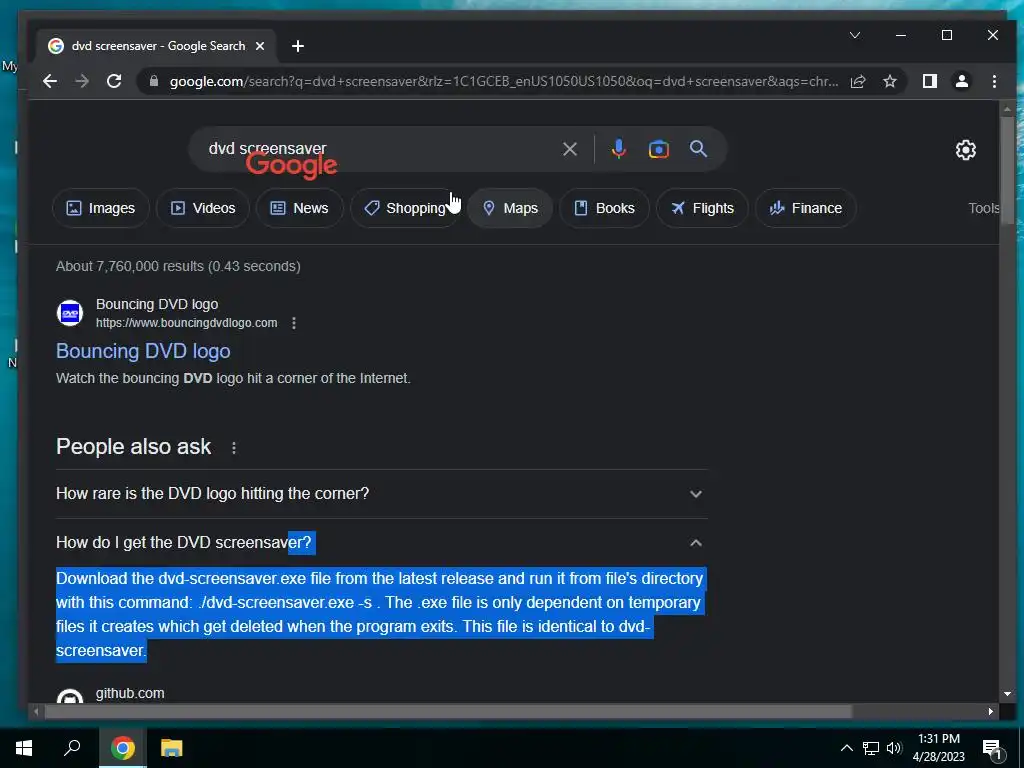This screenshot has width=1024, height=768.
Task: Share this page from address bar
Action: 857,81
